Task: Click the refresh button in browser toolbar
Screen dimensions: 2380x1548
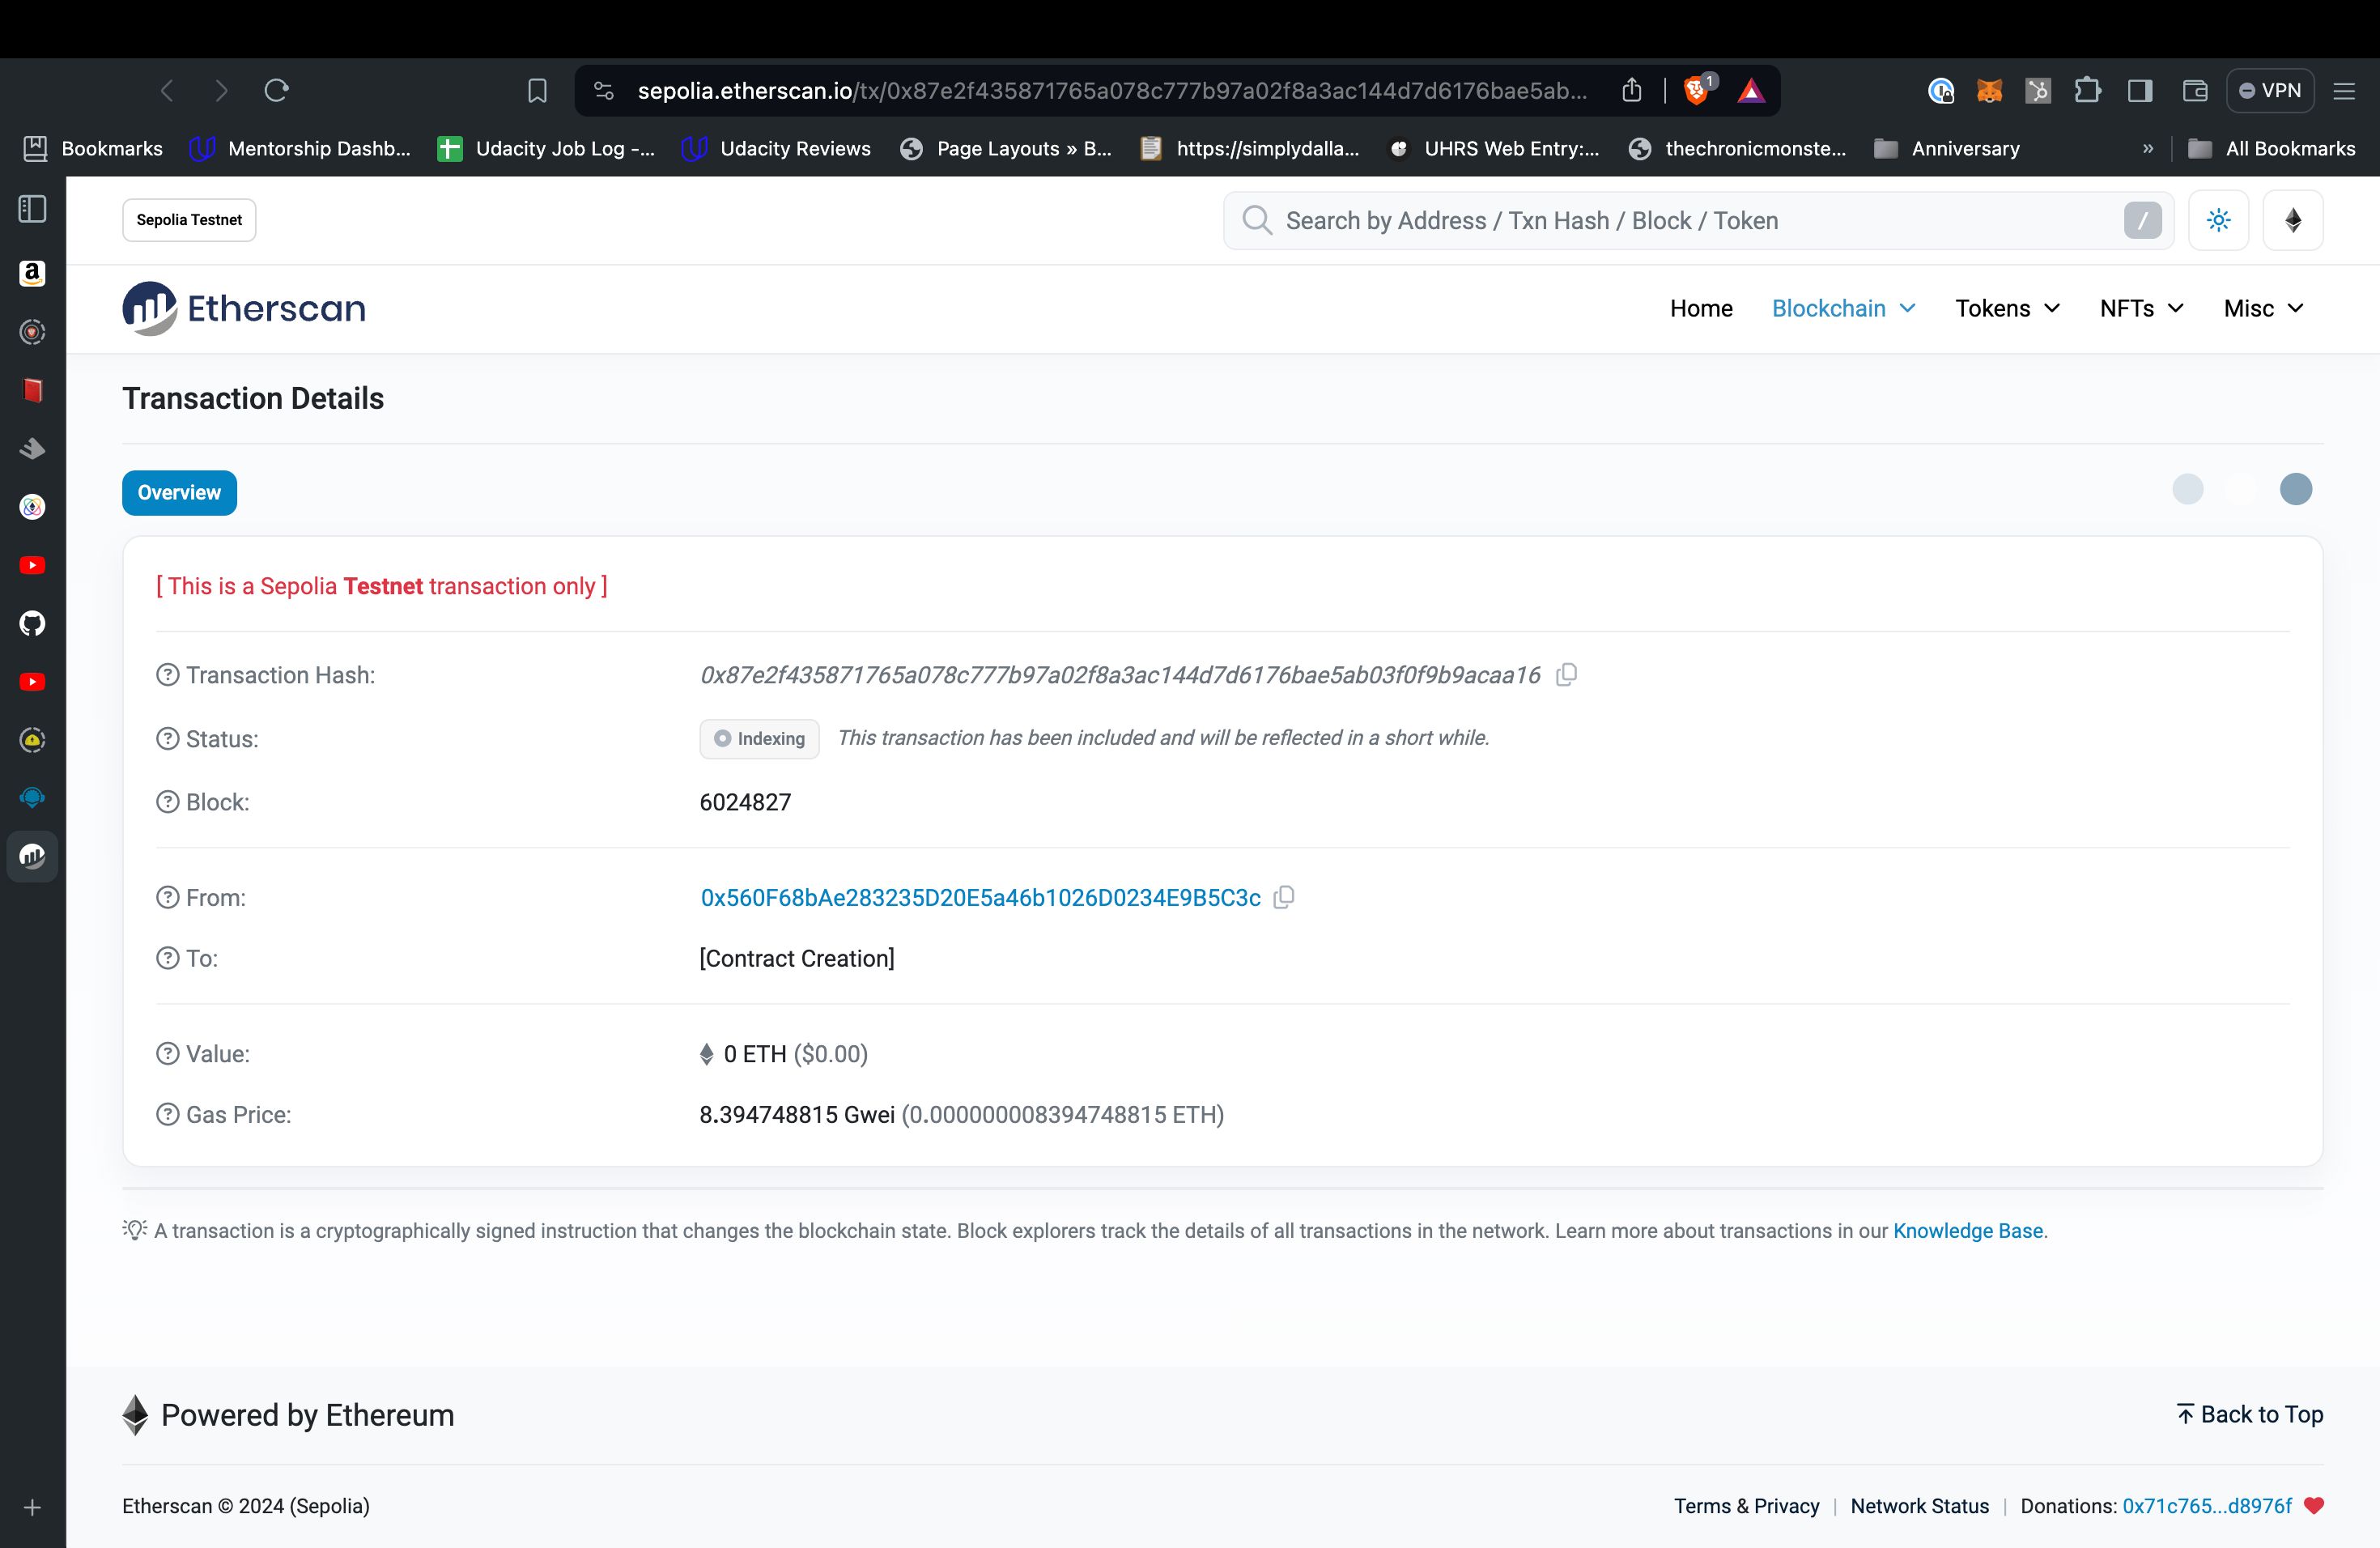Action: [276, 90]
